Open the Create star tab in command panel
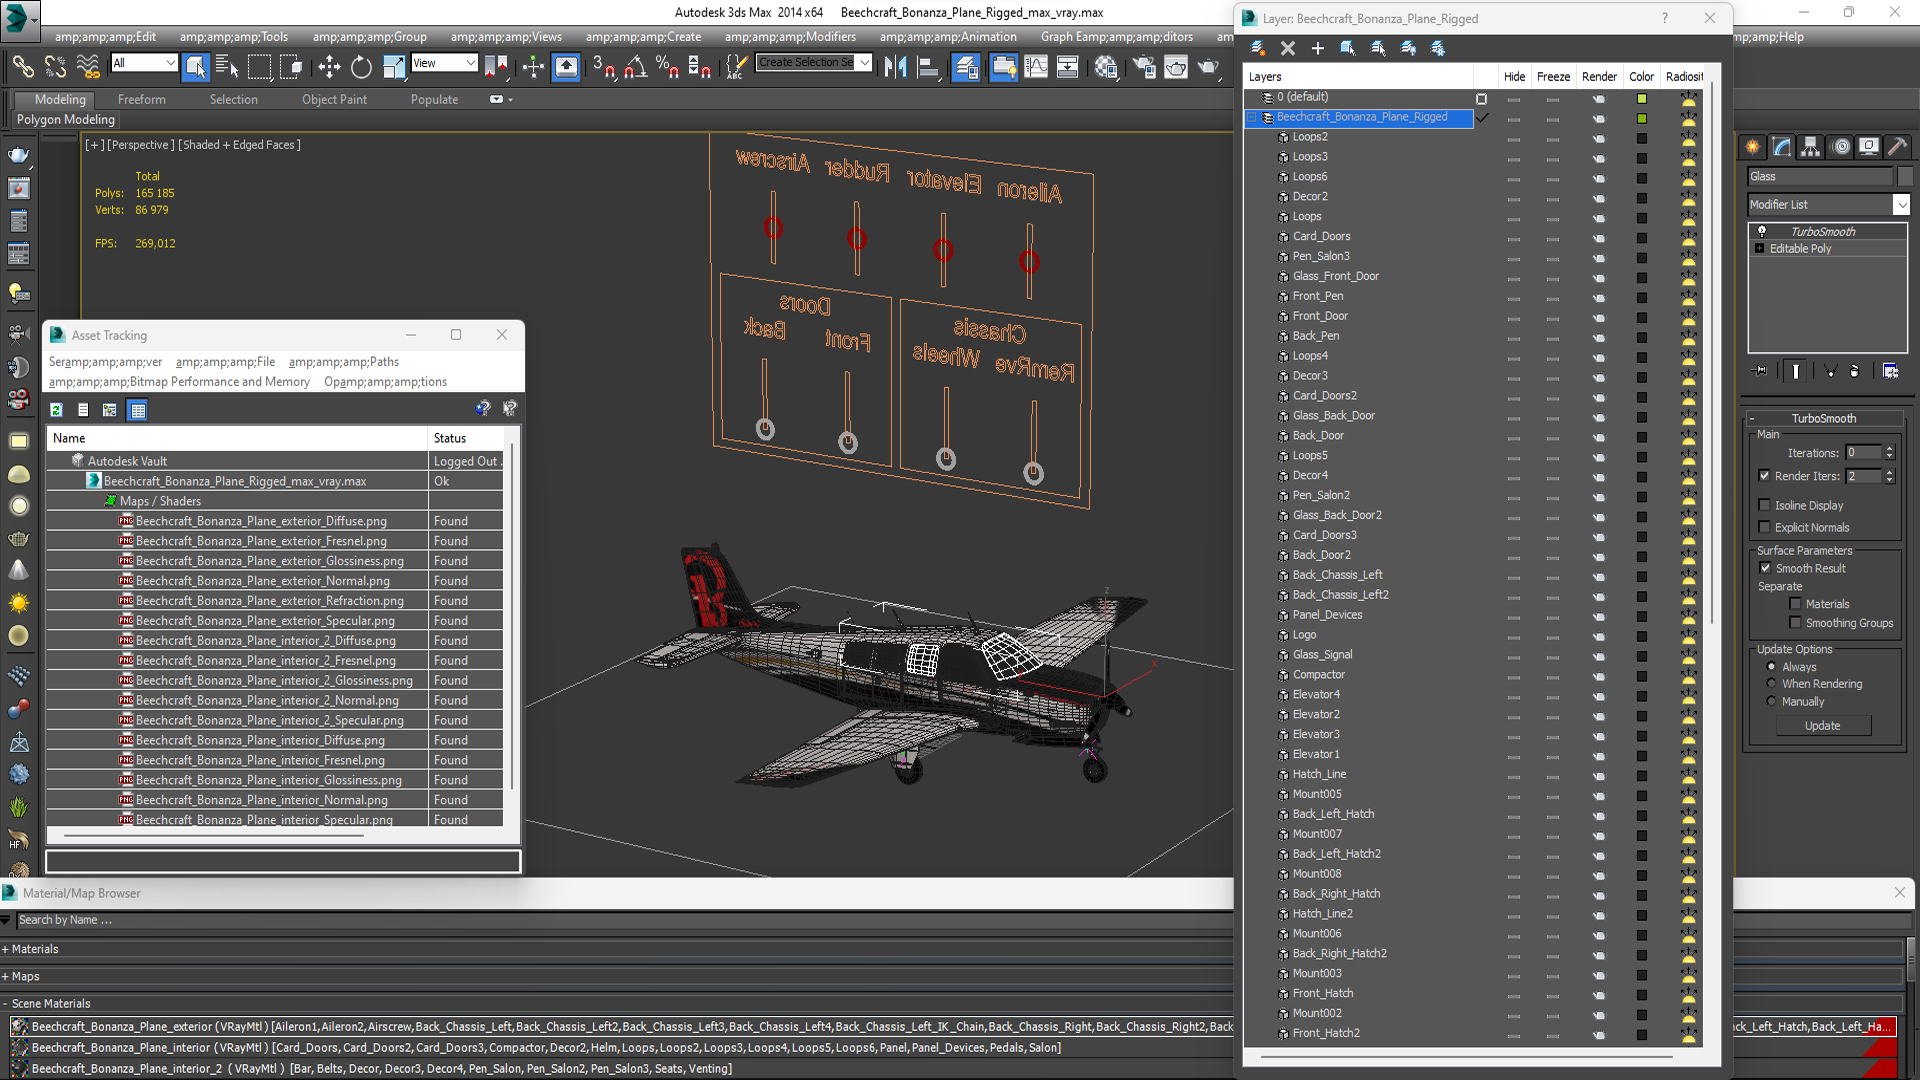Image resolution: width=1920 pixels, height=1080 pixels. (x=1753, y=147)
